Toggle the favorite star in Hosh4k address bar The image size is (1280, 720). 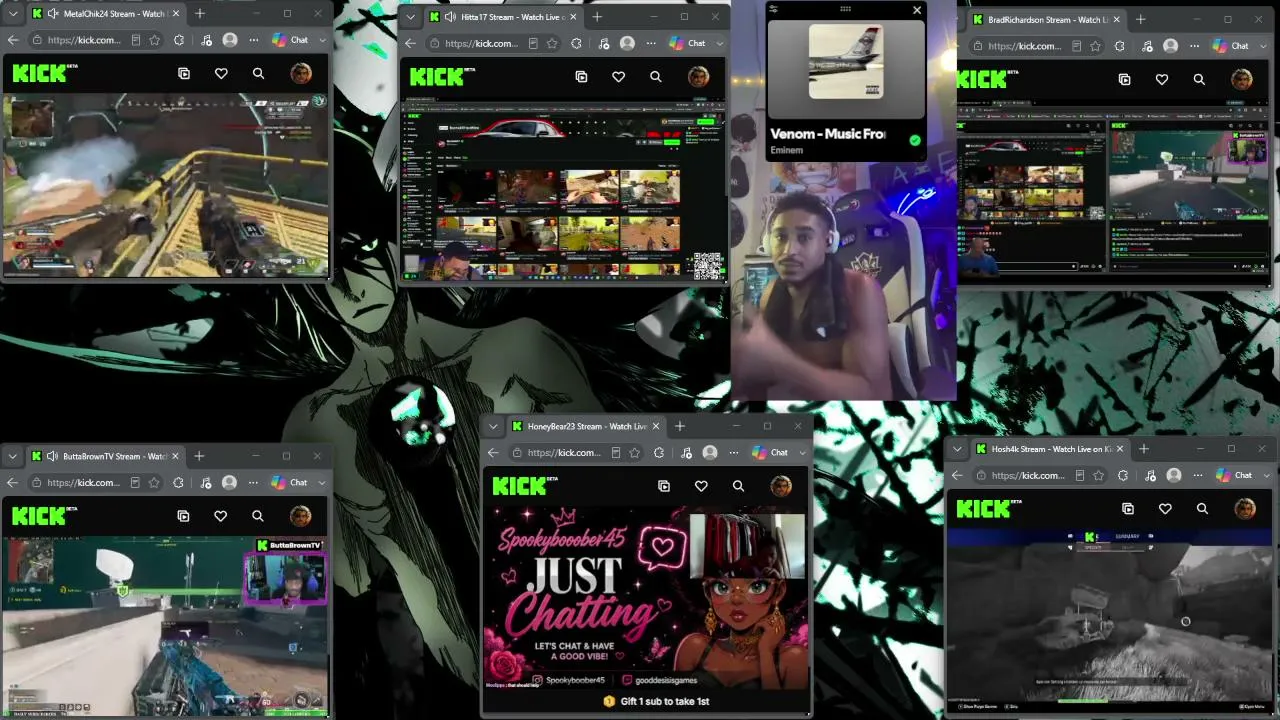pos(1099,476)
